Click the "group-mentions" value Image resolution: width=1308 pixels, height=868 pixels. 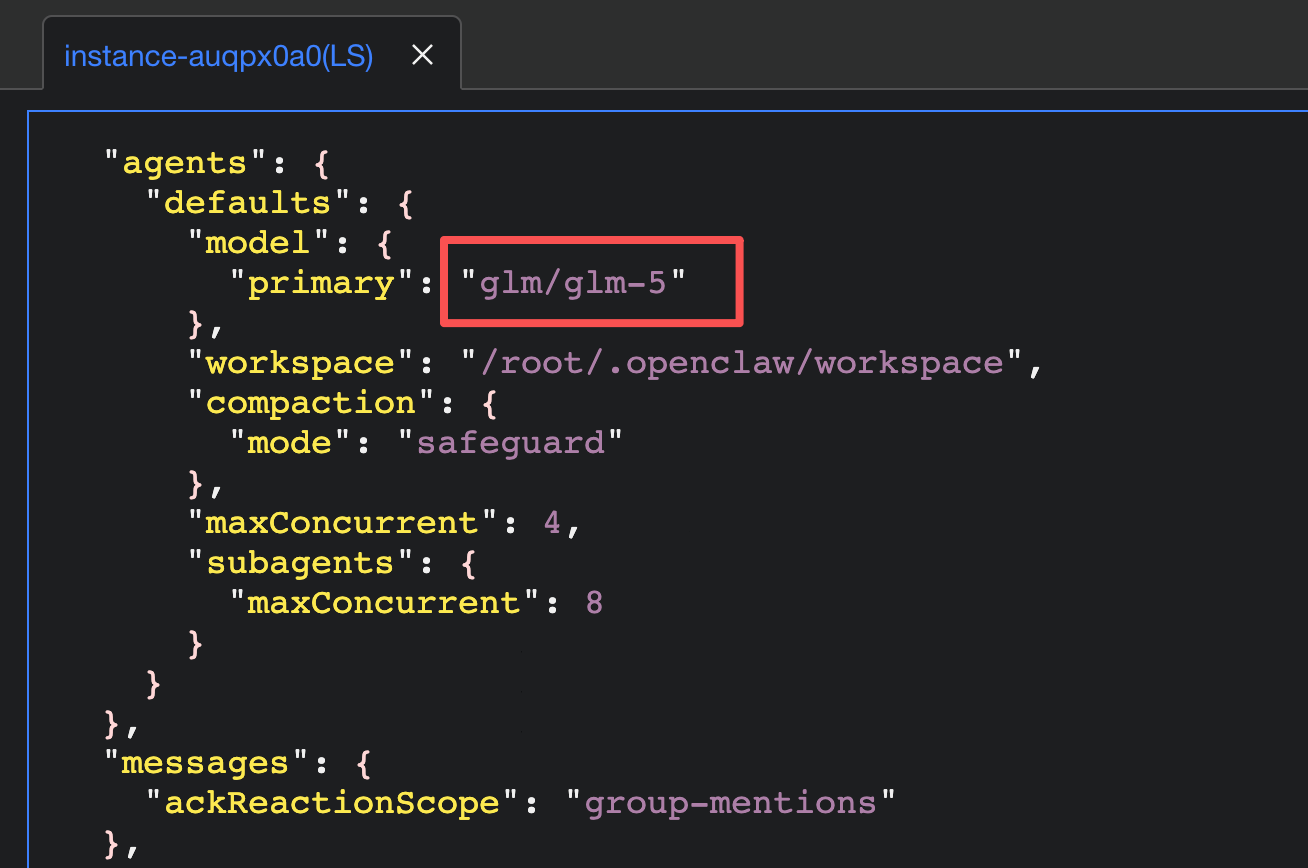click(730, 802)
